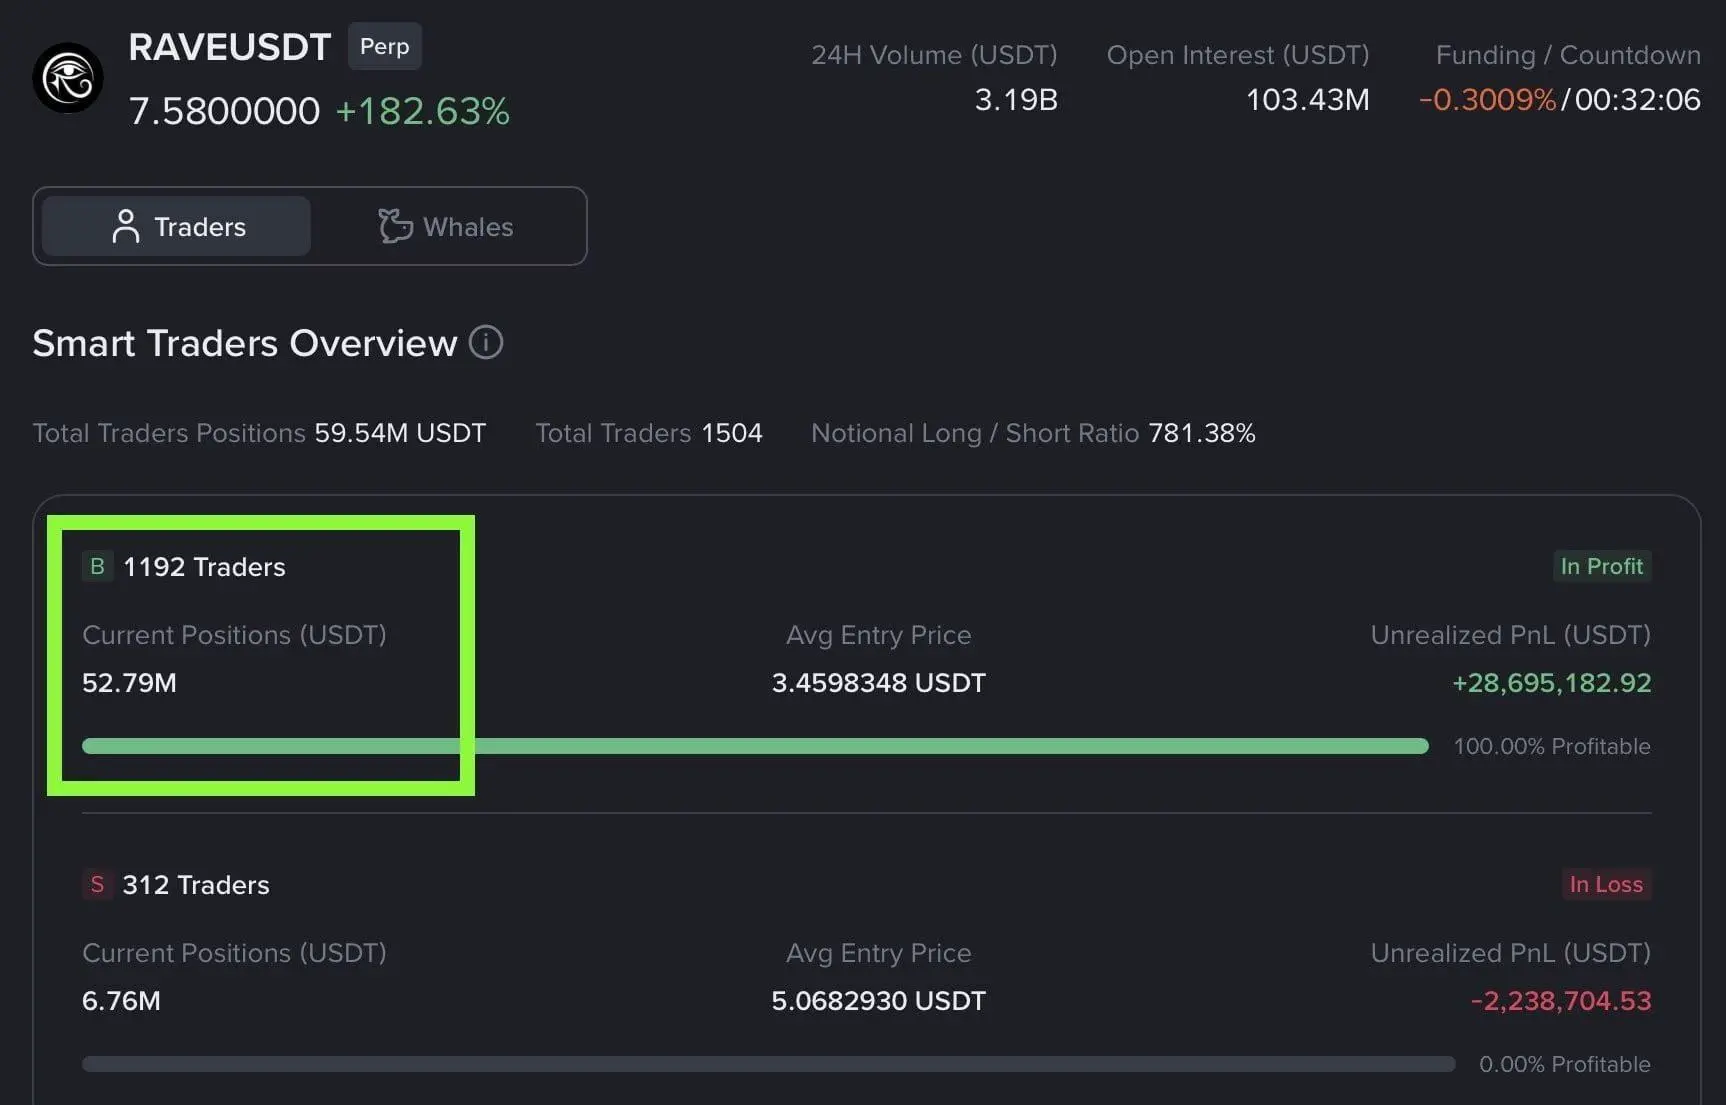Click the In Profit status tag
The image size is (1726, 1105).
click(x=1601, y=567)
